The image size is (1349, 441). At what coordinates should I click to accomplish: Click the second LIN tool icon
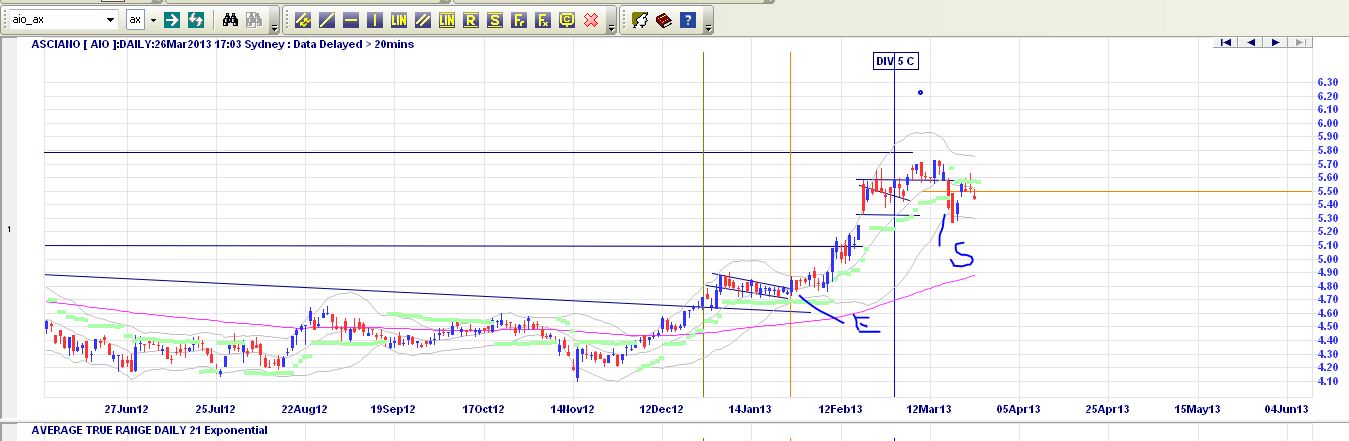pos(447,19)
